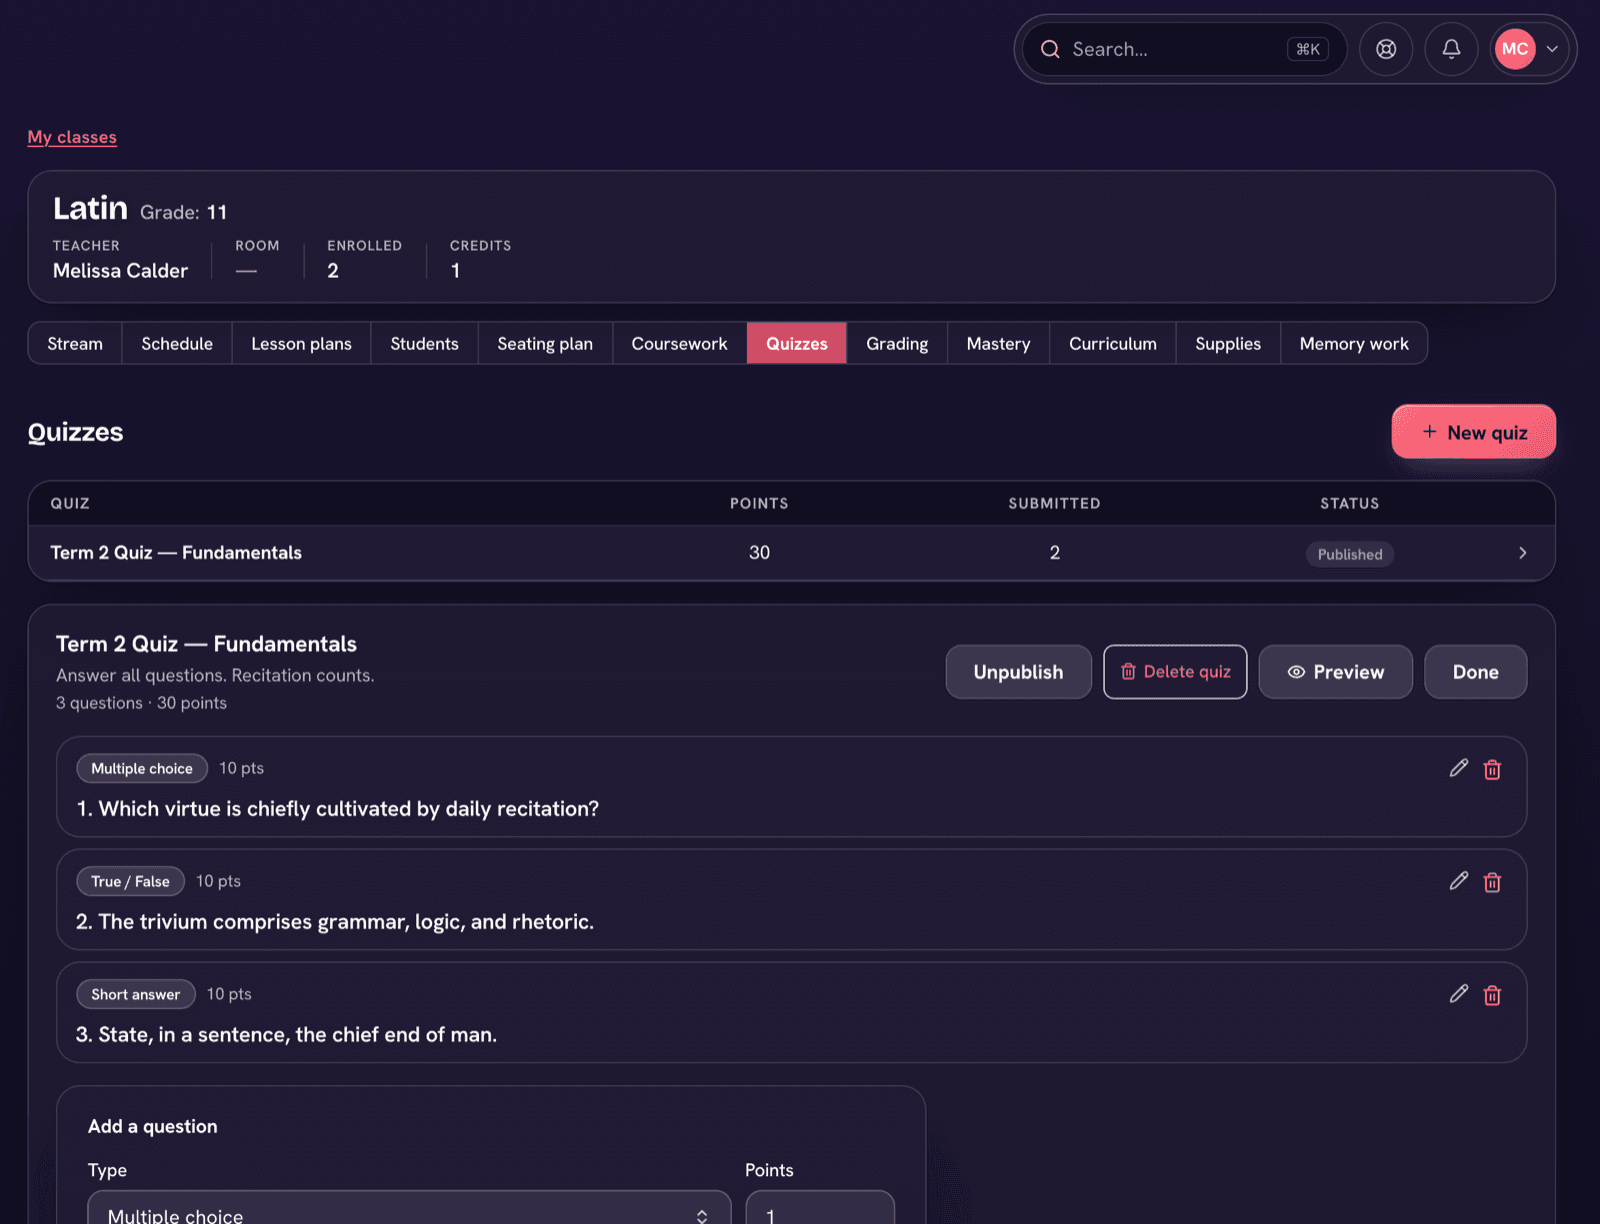
Task: Edit question 1 with the pencil icon
Action: click(1459, 768)
